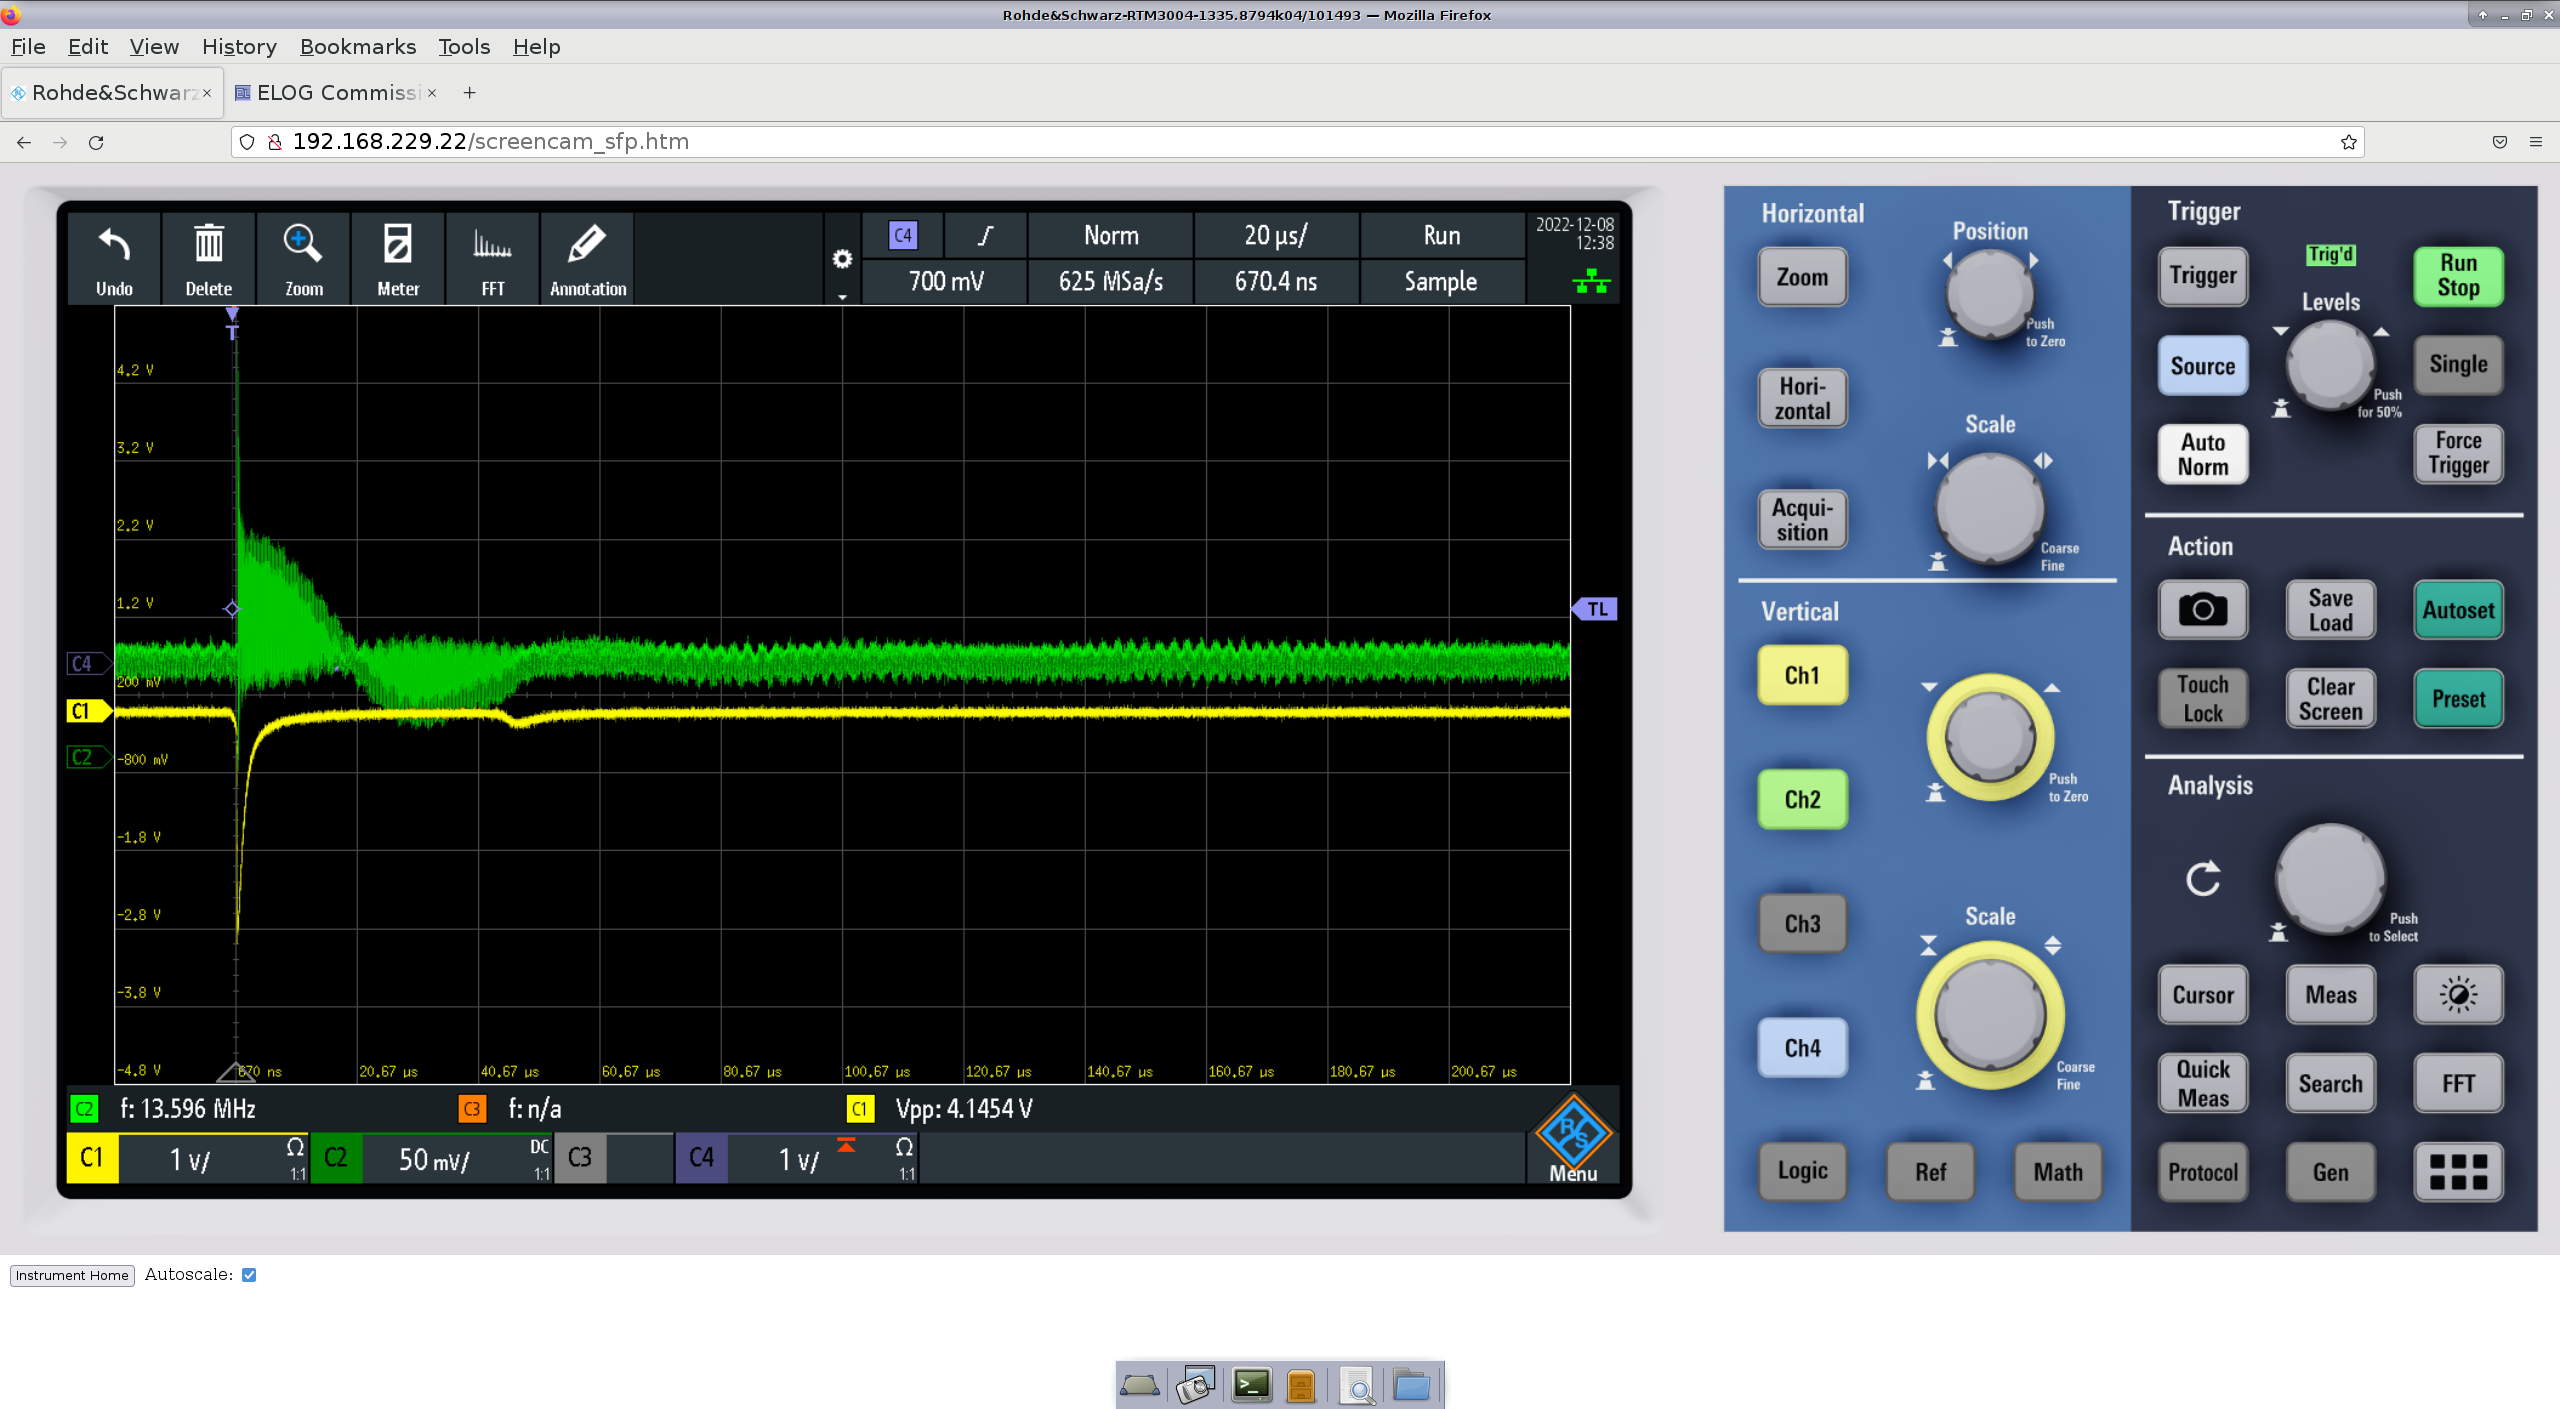
Task: Open the 20 µs/ timebase setting
Action: tap(1275, 236)
